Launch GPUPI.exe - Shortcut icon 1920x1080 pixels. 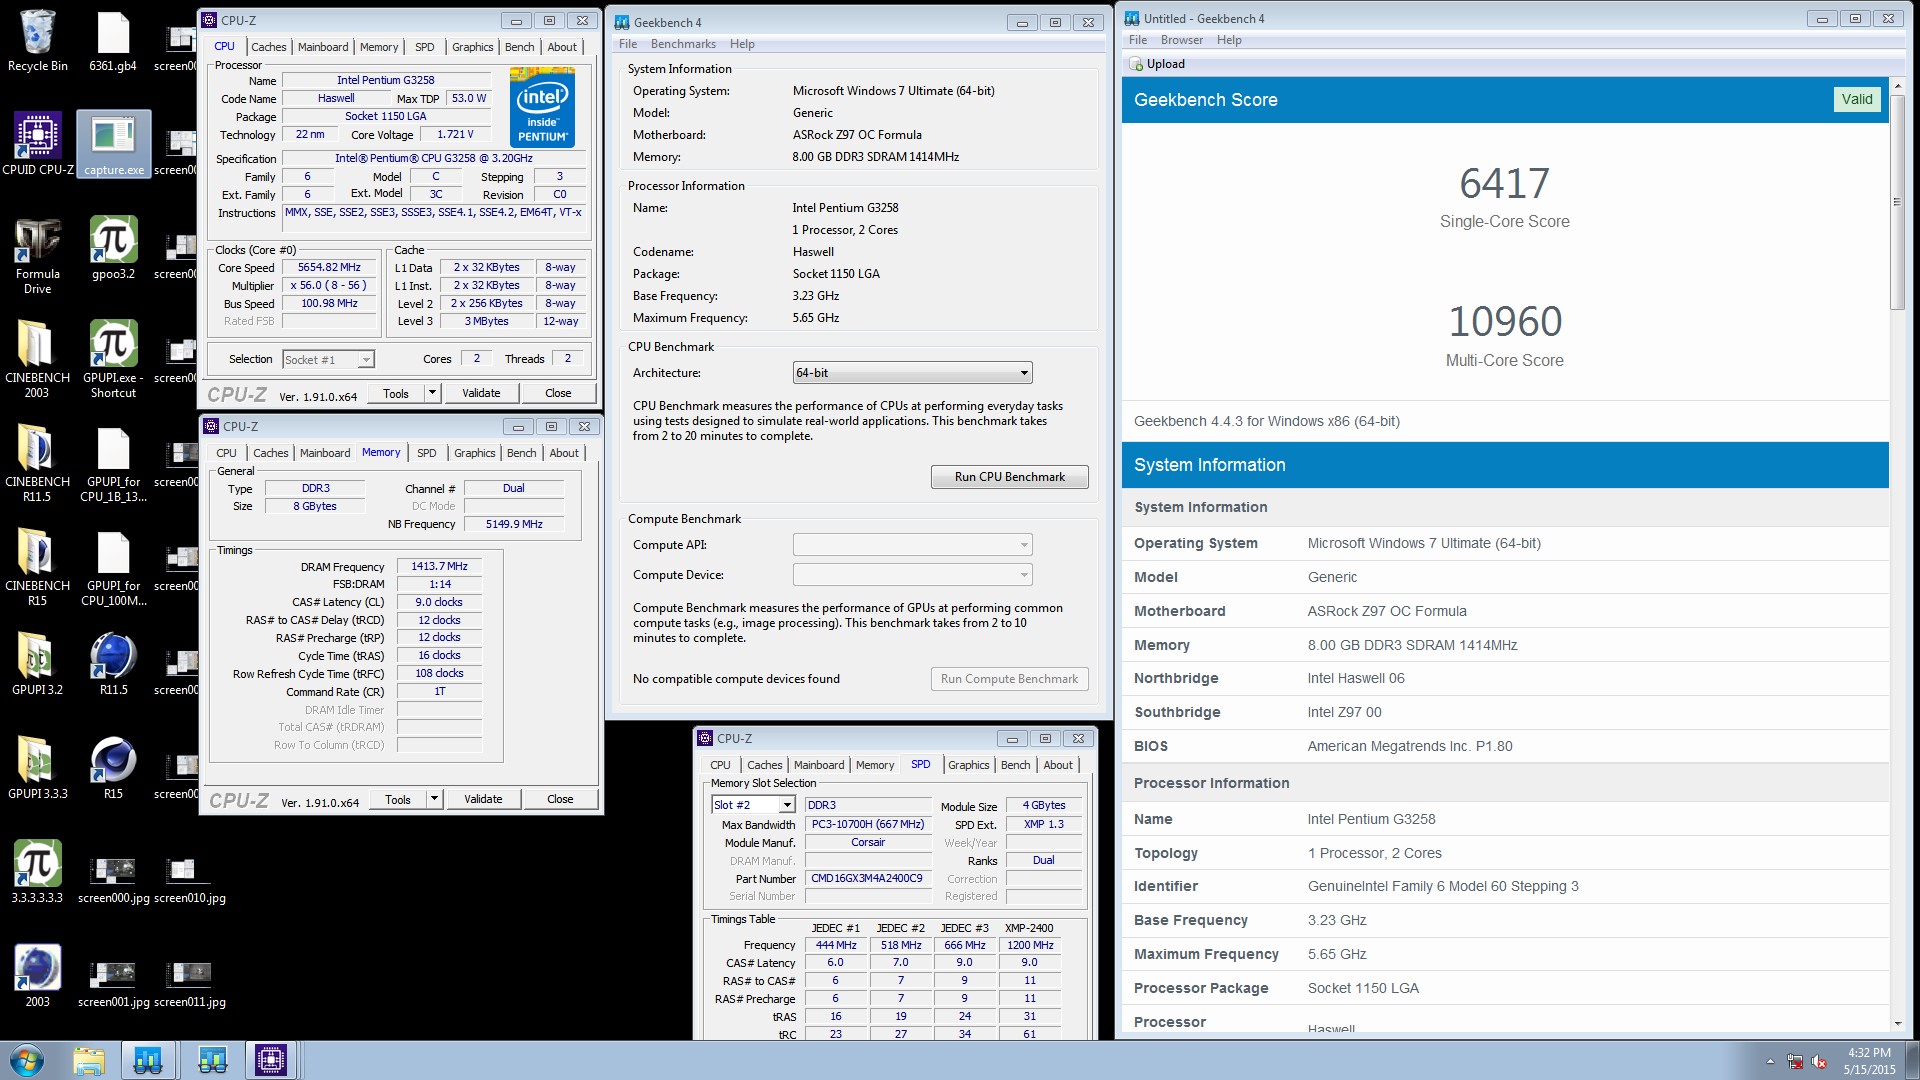113,360
